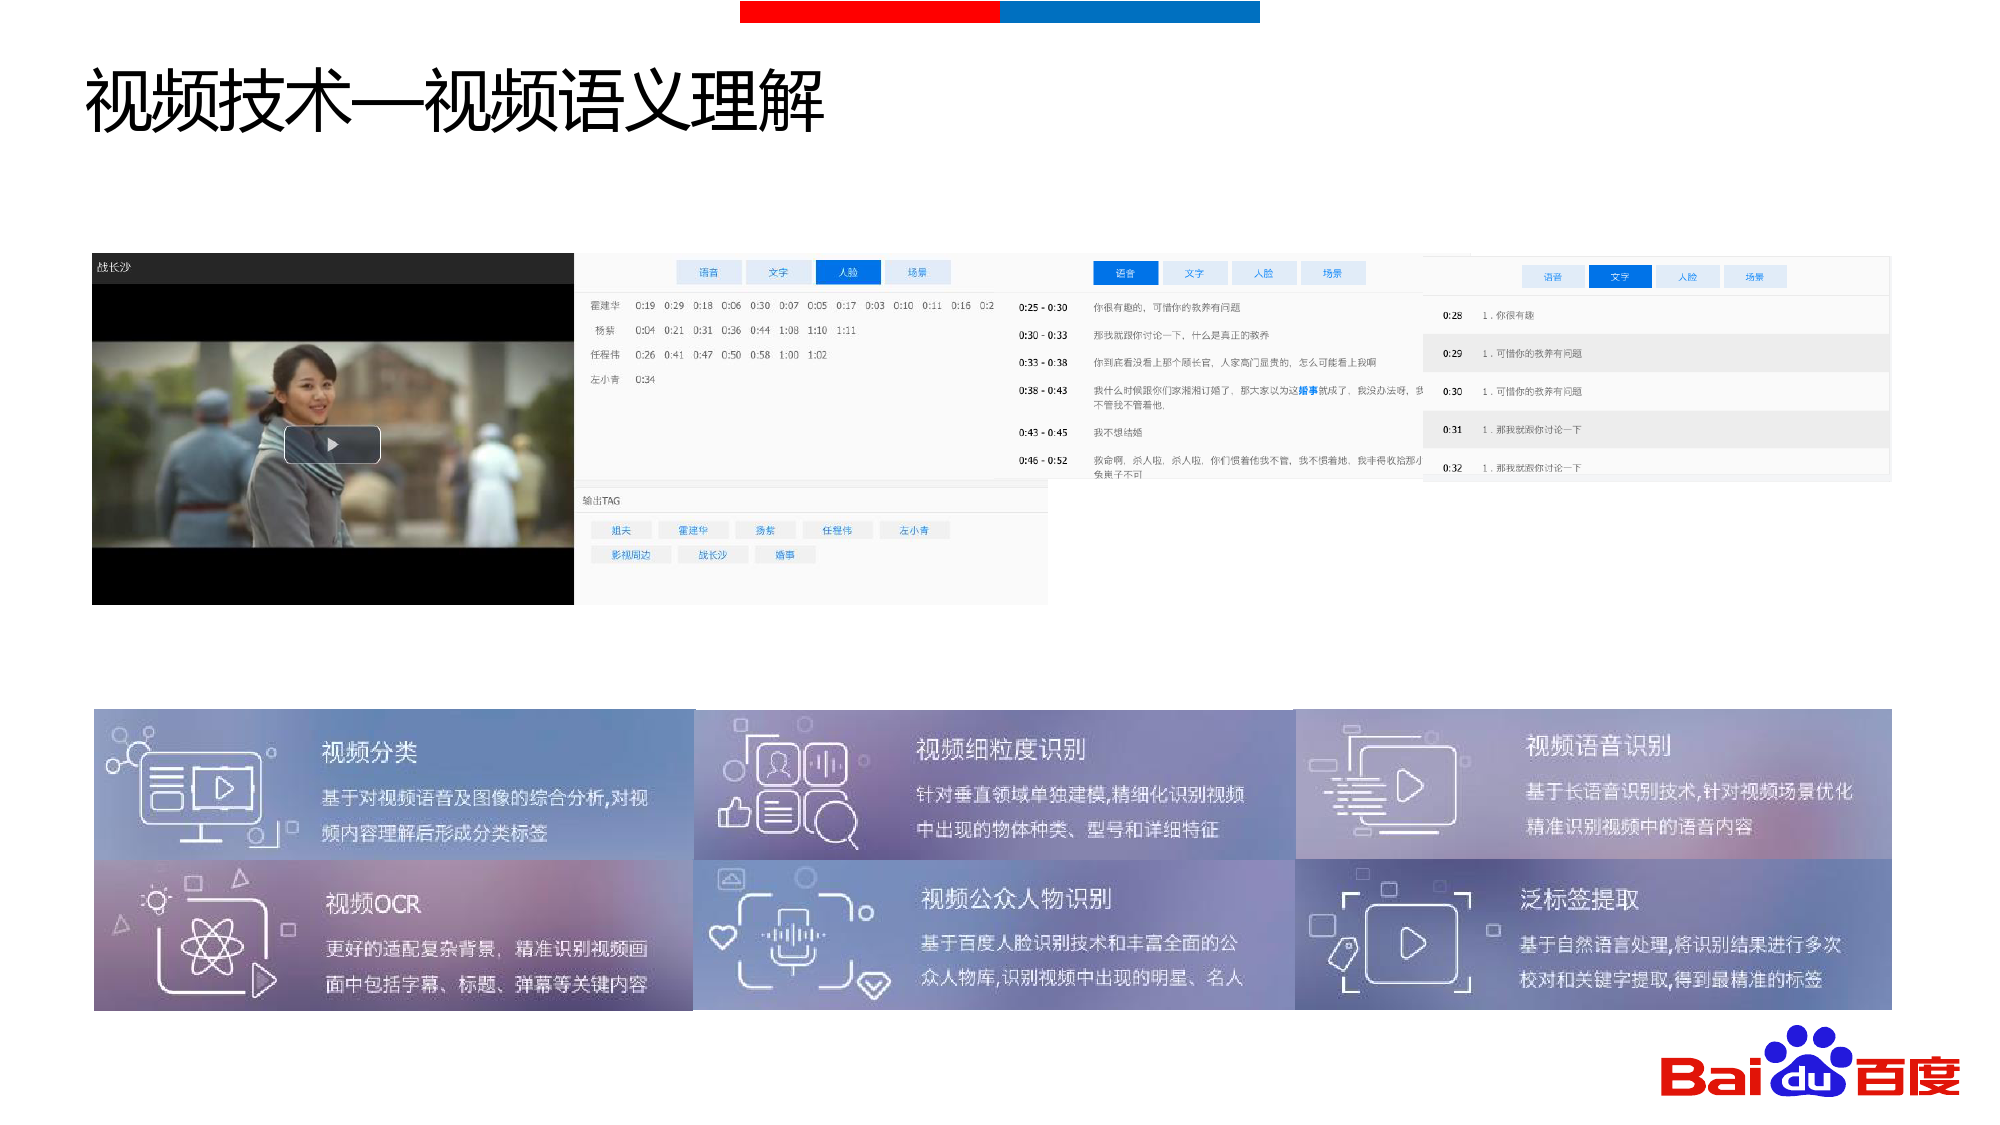Image resolution: width=2000 pixels, height=1125 pixels.
Task: Click the 视频语音识别 play icon
Action: pyautogui.click(x=1408, y=787)
